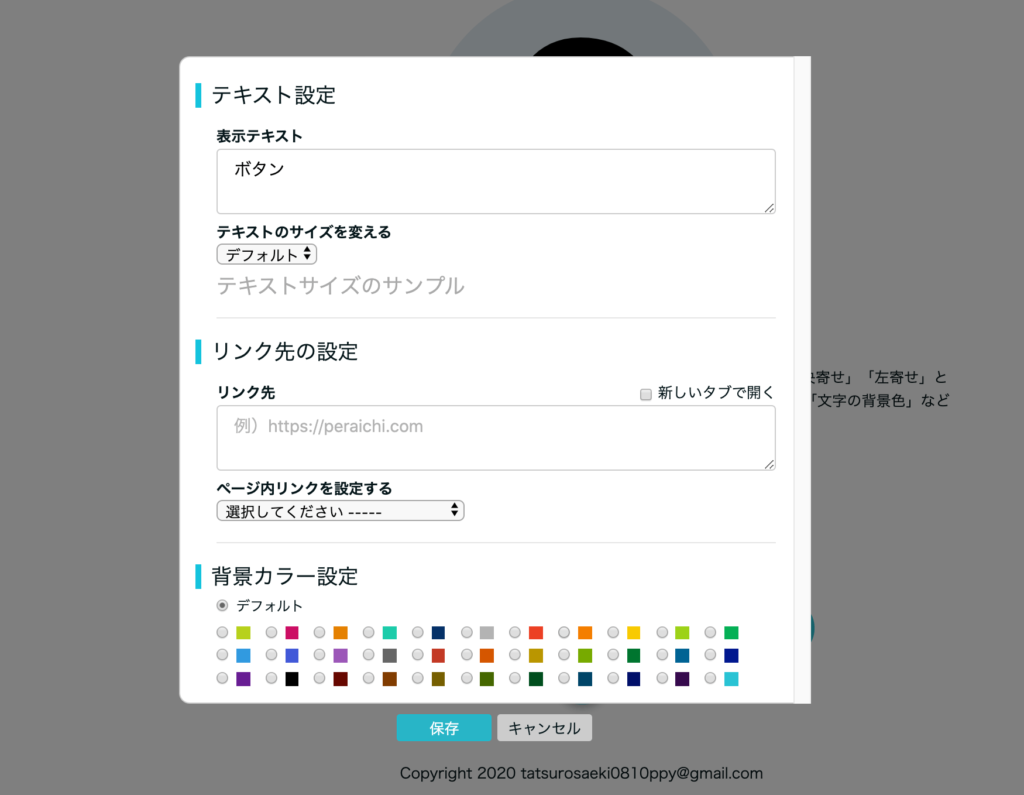Open the text size dropdown
Image resolution: width=1024 pixels, height=795 pixels.
266,255
